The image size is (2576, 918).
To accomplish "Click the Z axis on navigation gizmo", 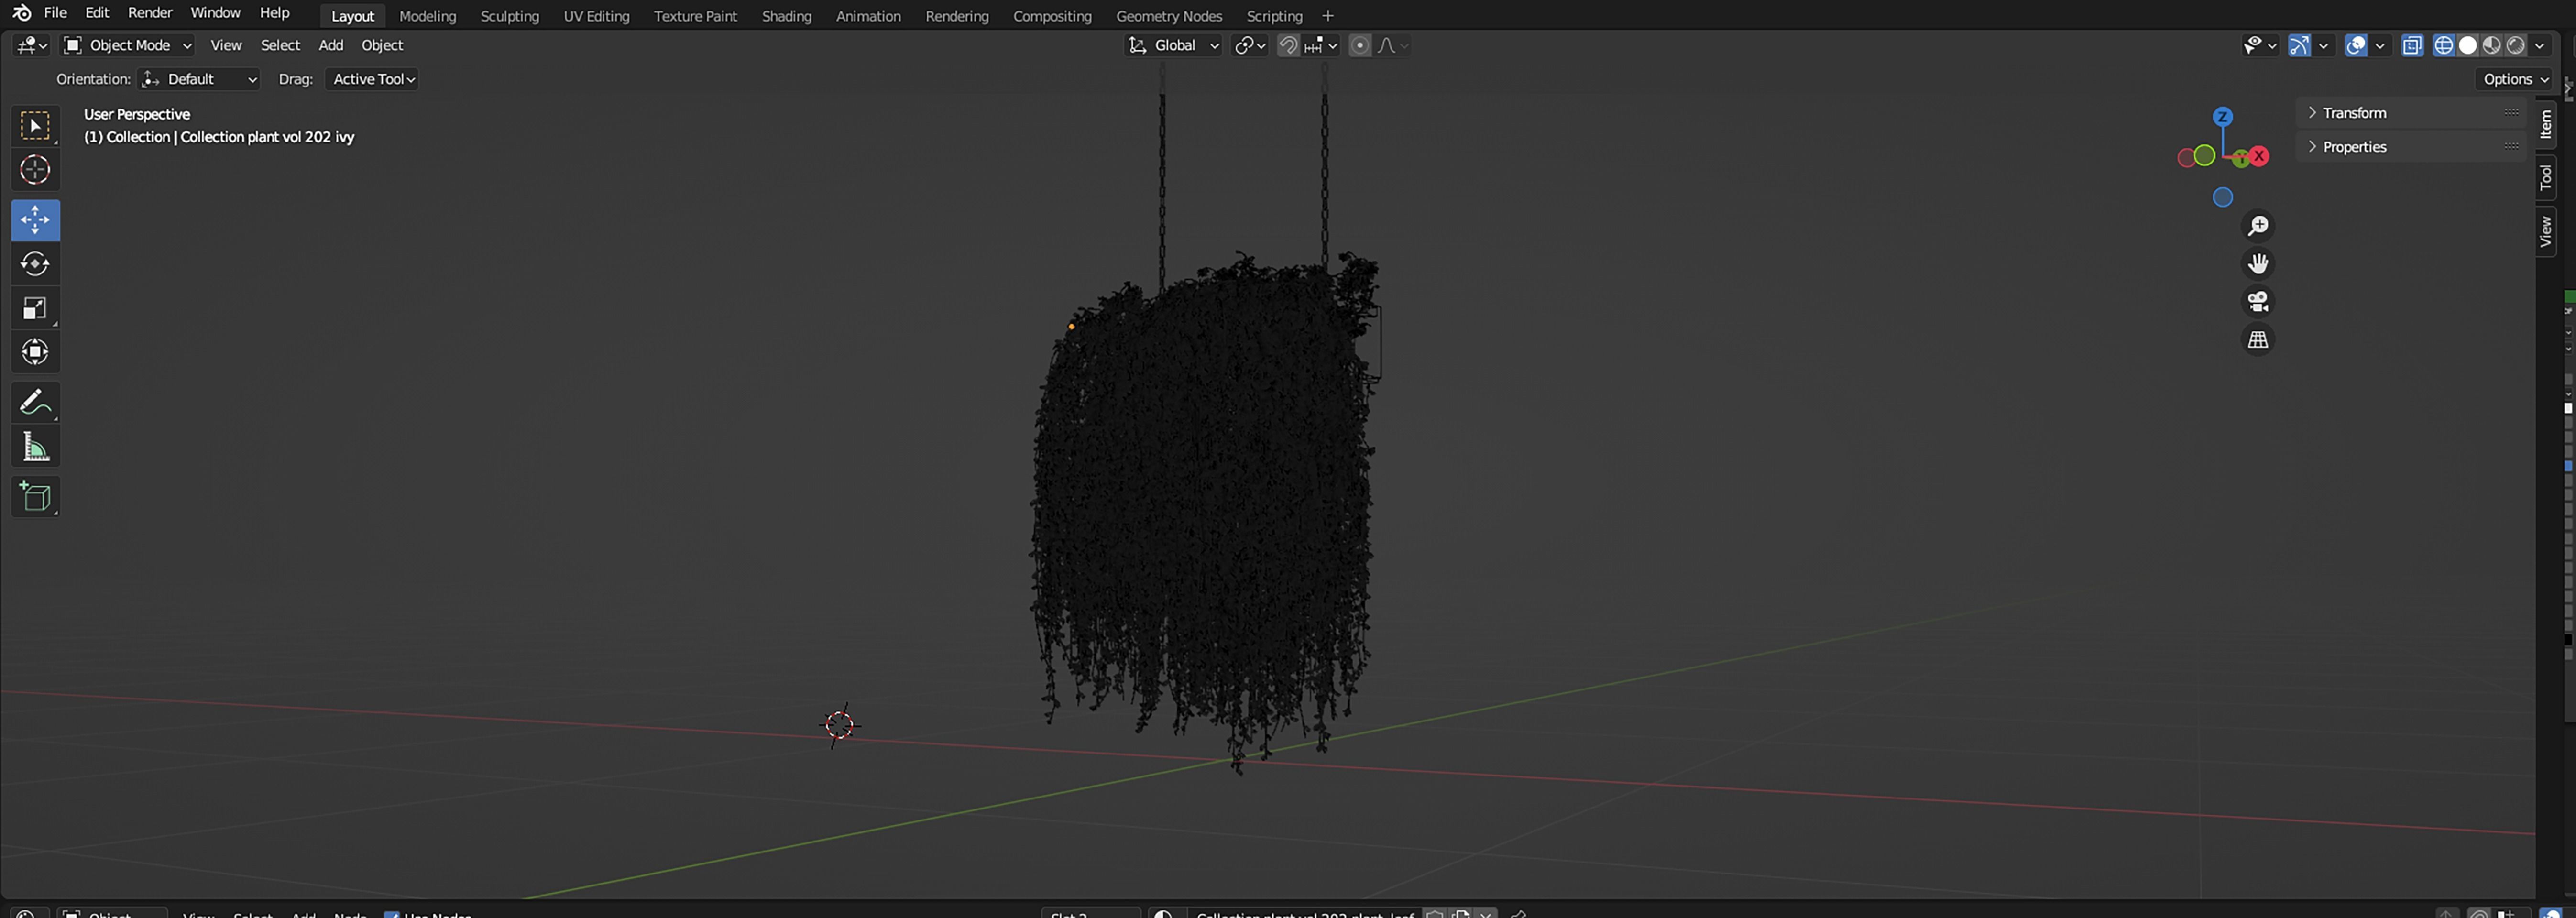I will [x=2222, y=117].
